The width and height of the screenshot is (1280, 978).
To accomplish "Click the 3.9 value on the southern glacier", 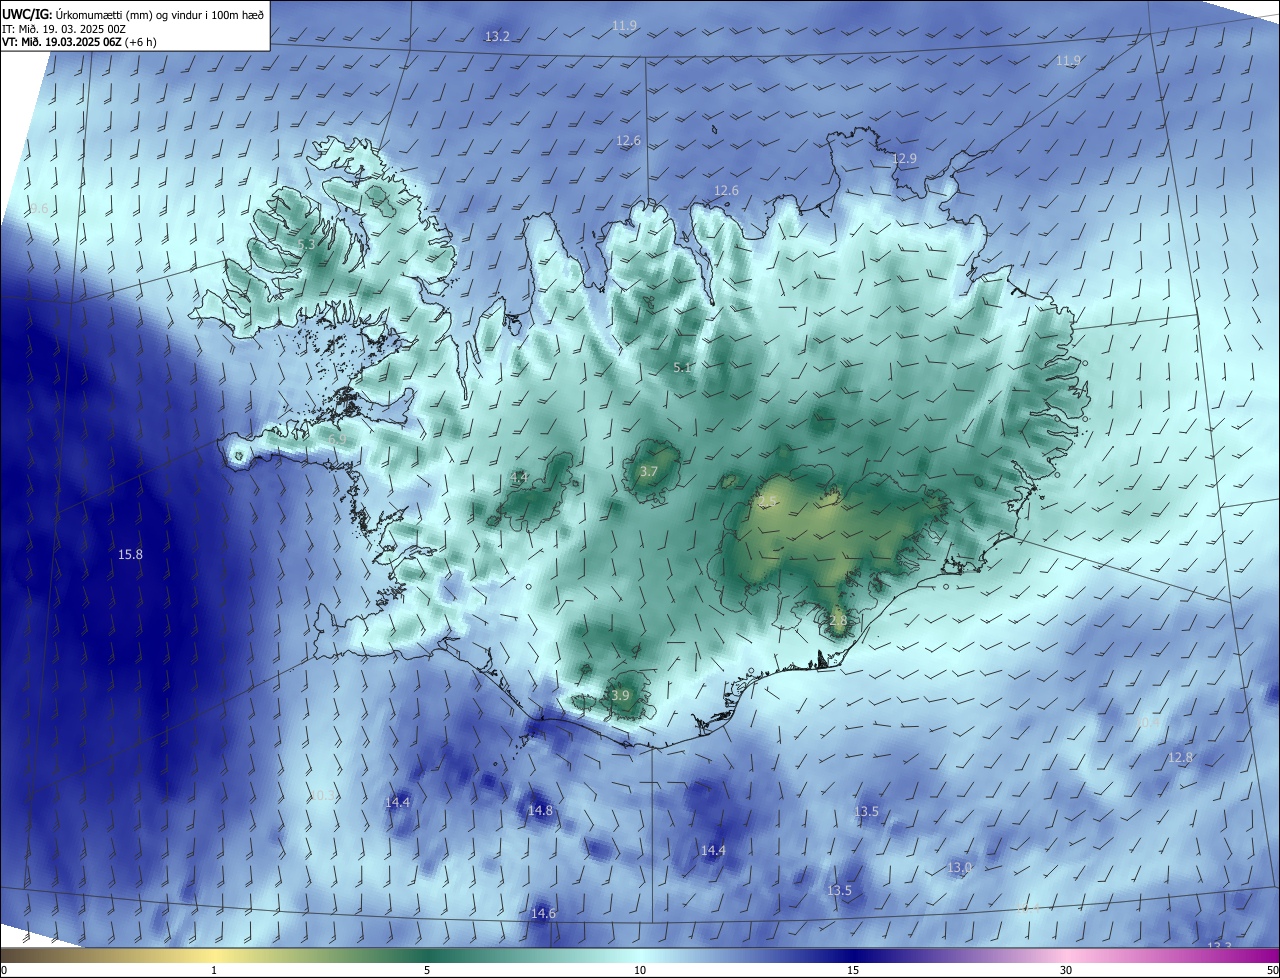I will [620, 696].
